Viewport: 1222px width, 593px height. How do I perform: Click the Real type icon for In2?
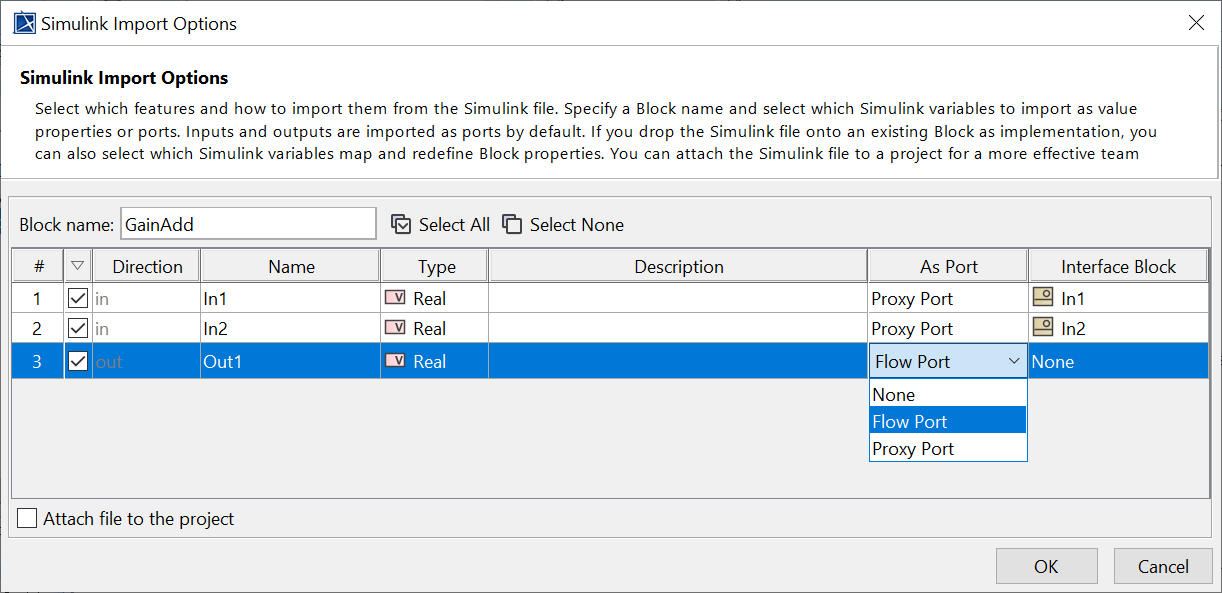click(395, 328)
